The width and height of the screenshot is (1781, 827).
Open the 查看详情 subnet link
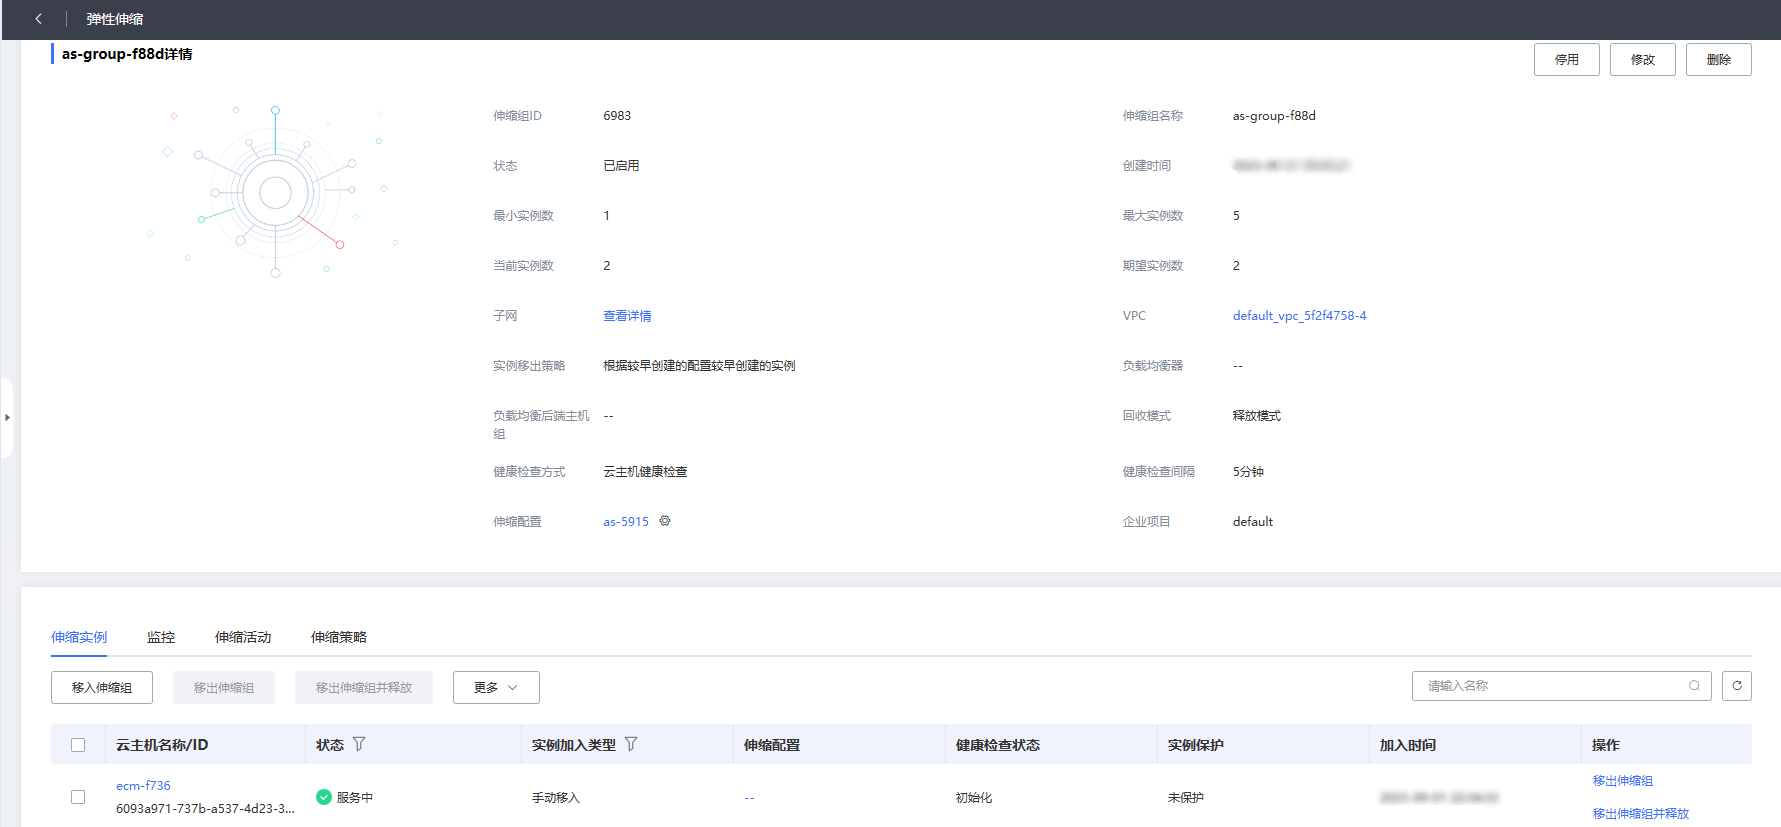point(627,316)
